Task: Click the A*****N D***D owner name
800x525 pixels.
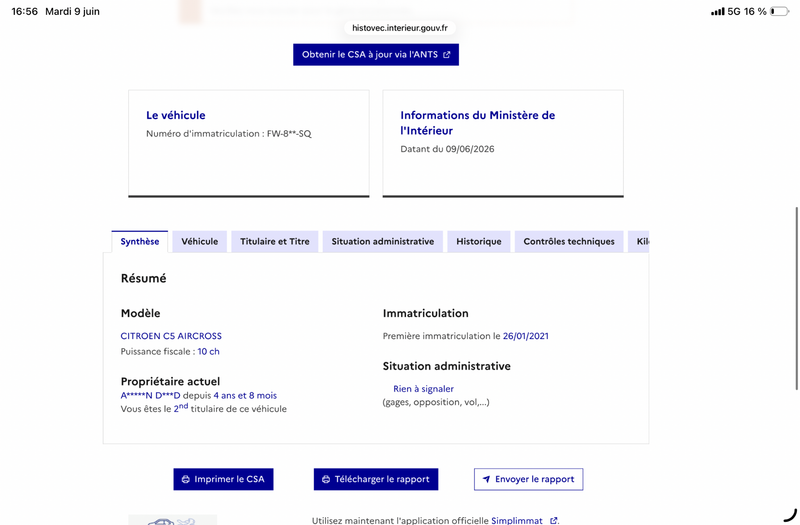Action: click(151, 395)
